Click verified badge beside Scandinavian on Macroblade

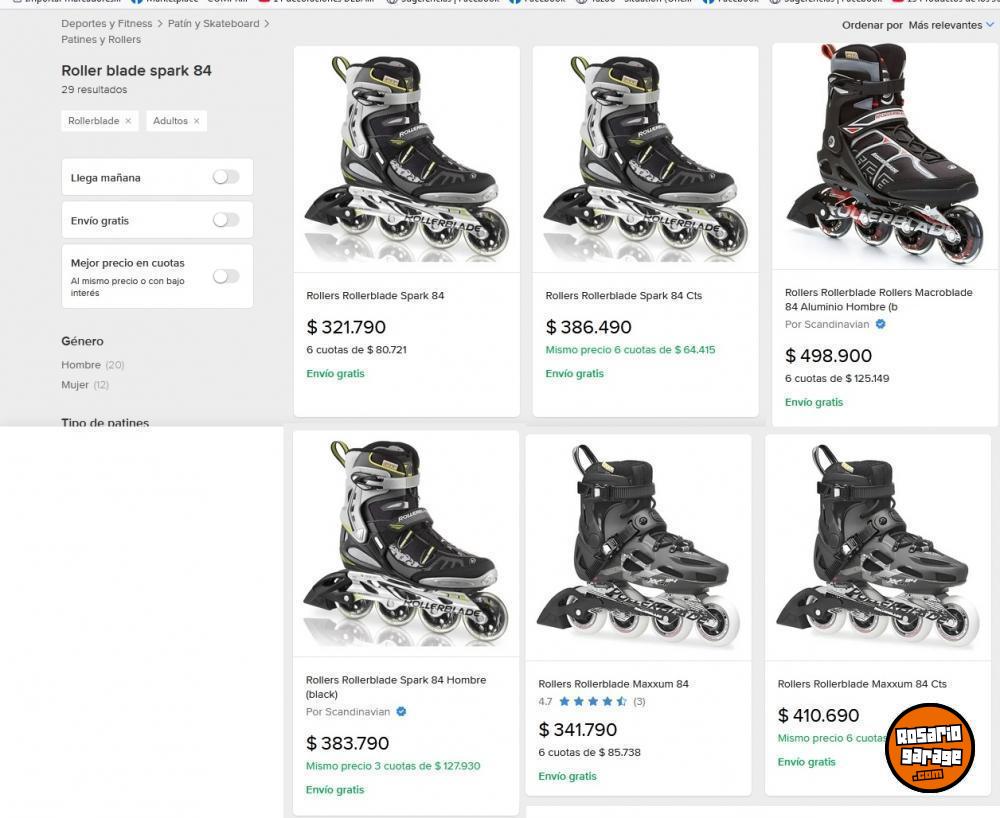(880, 324)
